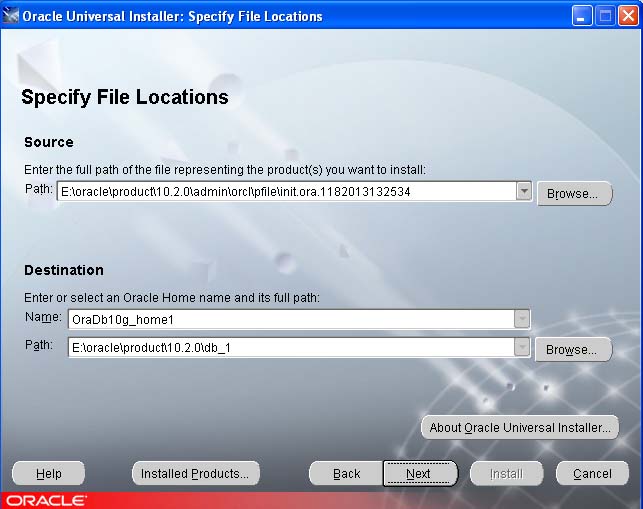Browse for the Source product file
The height and width of the screenshot is (509, 643).
tap(574, 194)
